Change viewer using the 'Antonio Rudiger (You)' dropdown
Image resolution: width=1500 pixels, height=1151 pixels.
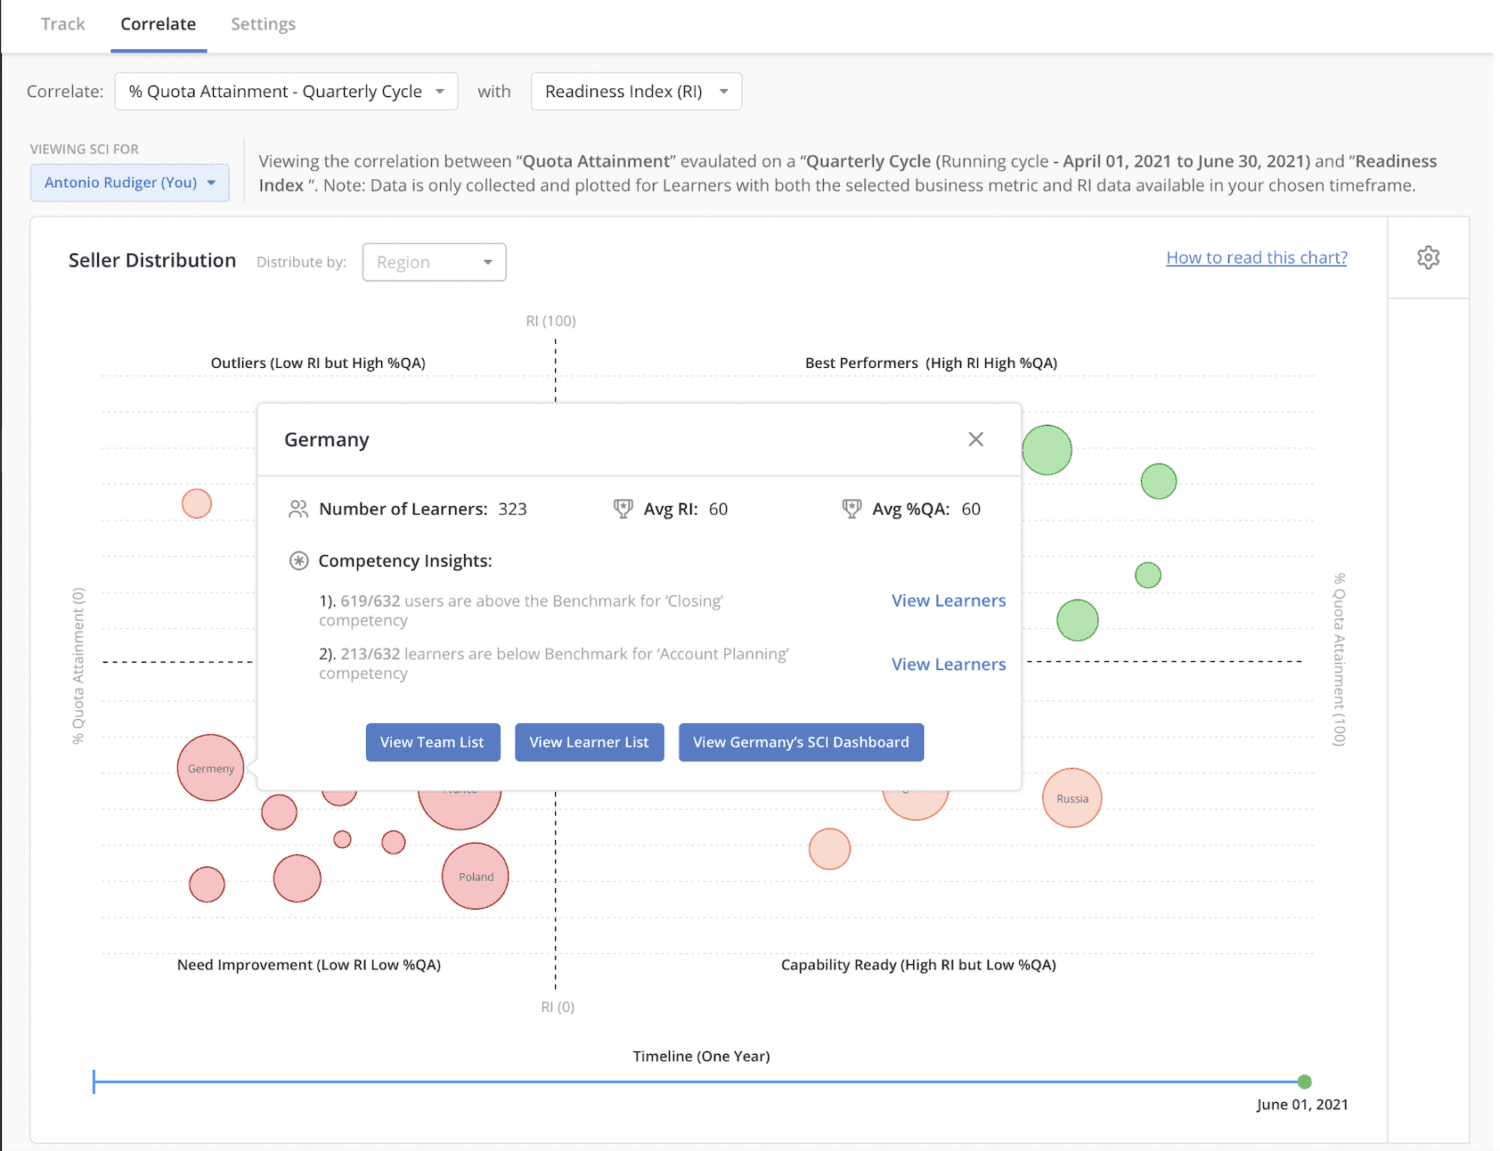[x=129, y=182]
